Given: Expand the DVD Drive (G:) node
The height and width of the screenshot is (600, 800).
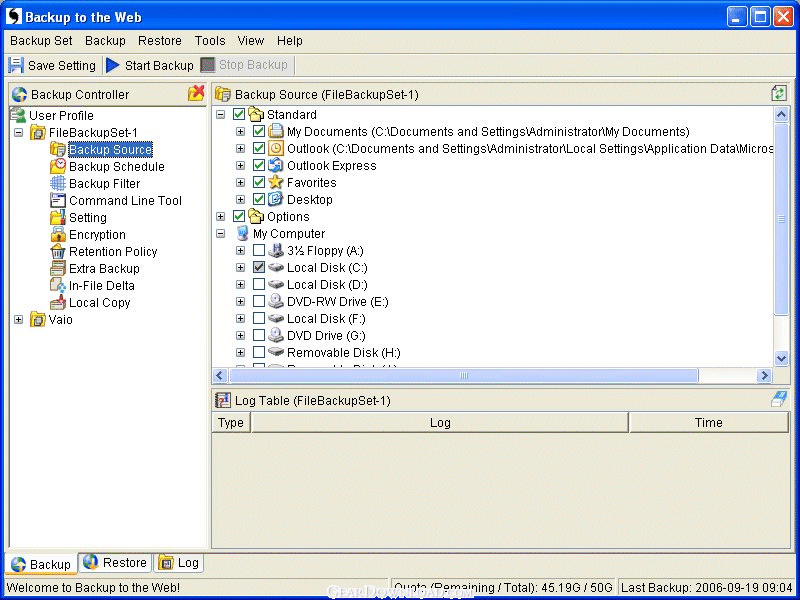Looking at the screenshot, I should click(x=240, y=336).
